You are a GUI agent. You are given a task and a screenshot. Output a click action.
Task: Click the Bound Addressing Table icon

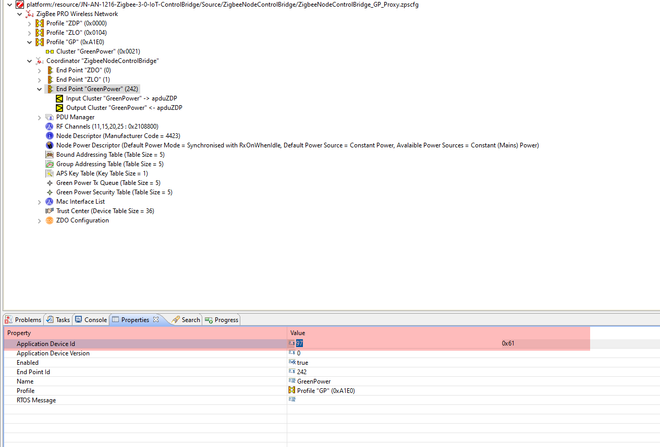[50, 154]
